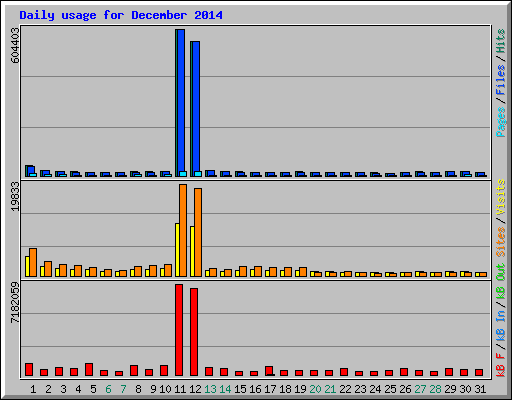Click the orange sites bar for day 11
The height and width of the screenshot is (400, 512).
pos(183,230)
